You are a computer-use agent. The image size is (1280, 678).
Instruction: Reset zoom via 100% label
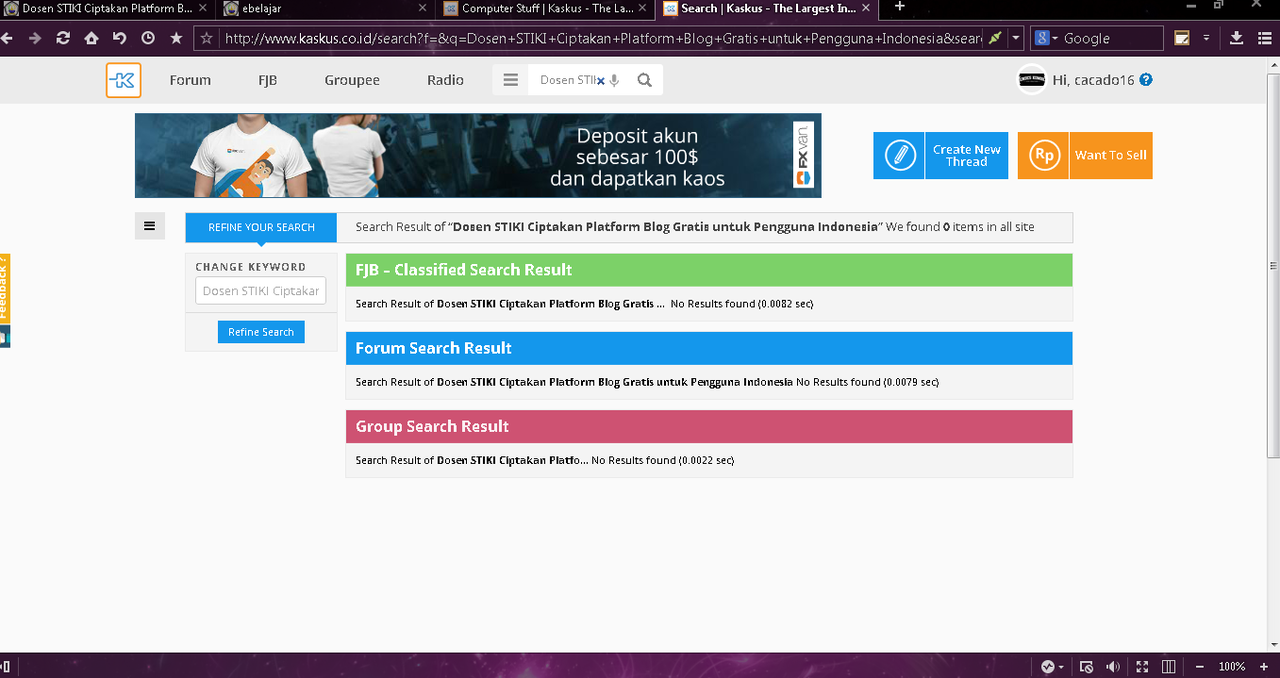(1232, 666)
